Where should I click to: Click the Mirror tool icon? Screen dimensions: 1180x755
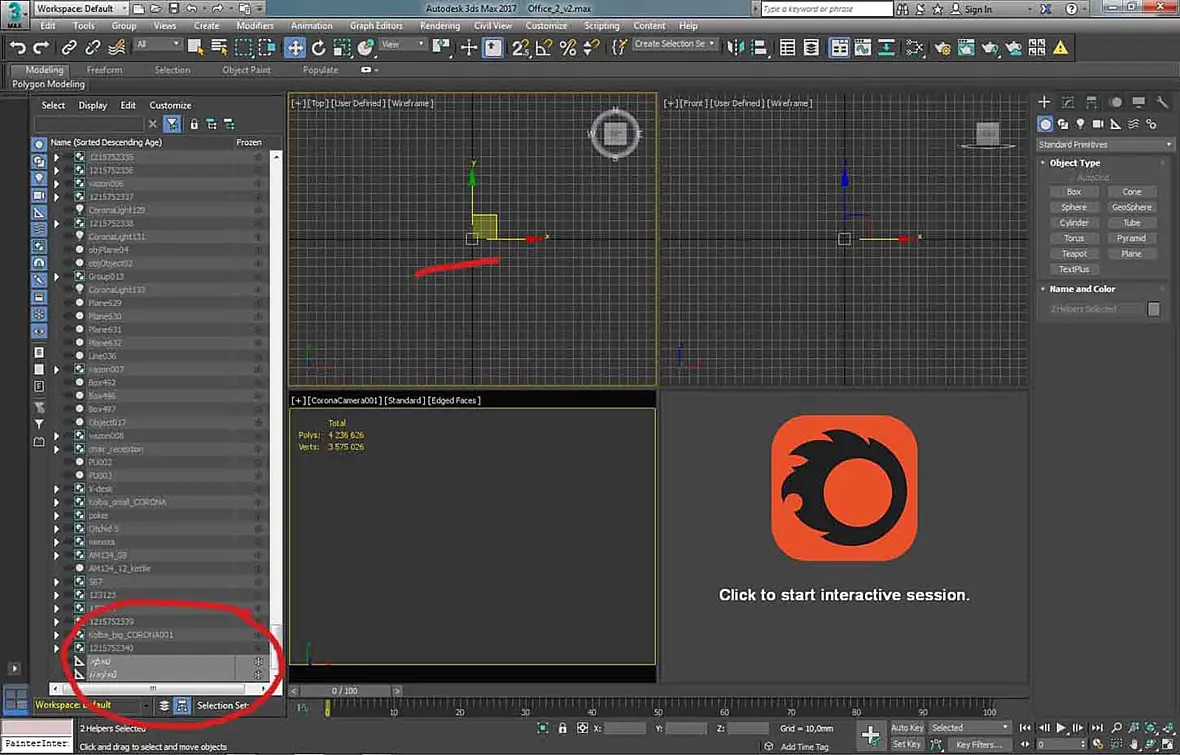(x=735, y=47)
